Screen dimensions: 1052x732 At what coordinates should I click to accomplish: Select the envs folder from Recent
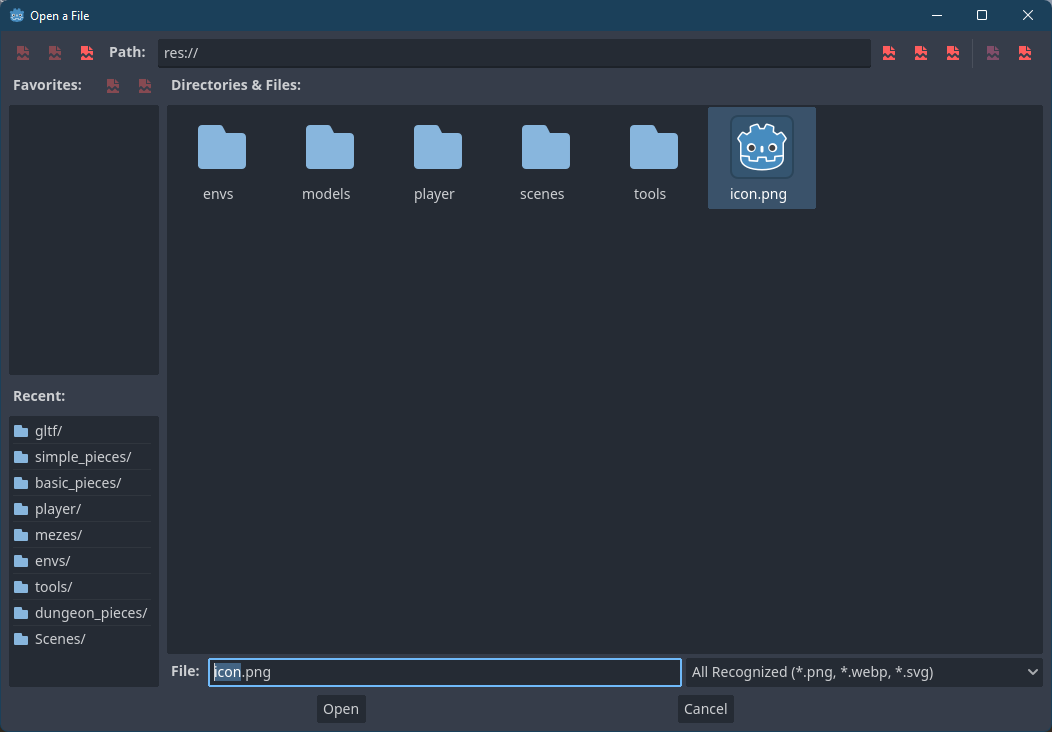62,560
